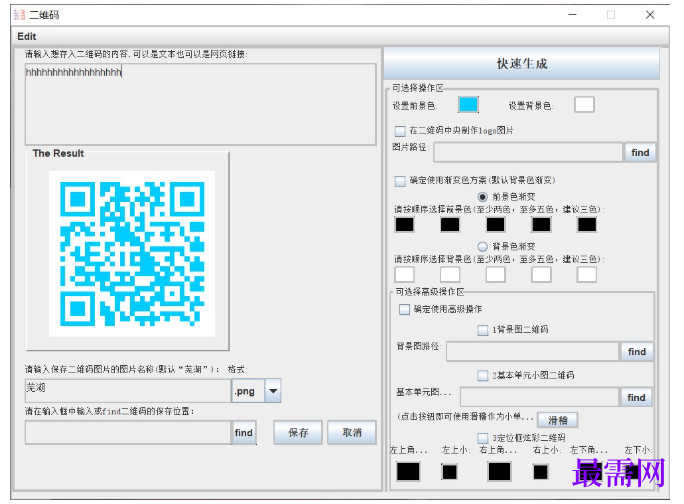The image size is (684, 504).
Task: Click the generated QR code image
Action: [x=132, y=254]
